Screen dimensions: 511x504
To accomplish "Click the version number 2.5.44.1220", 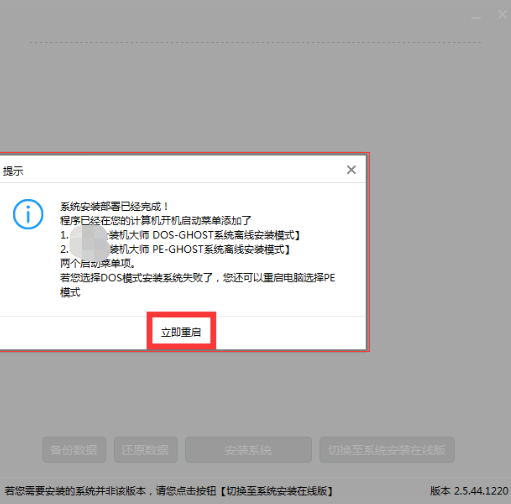I will pyautogui.click(x=481, y=491).
